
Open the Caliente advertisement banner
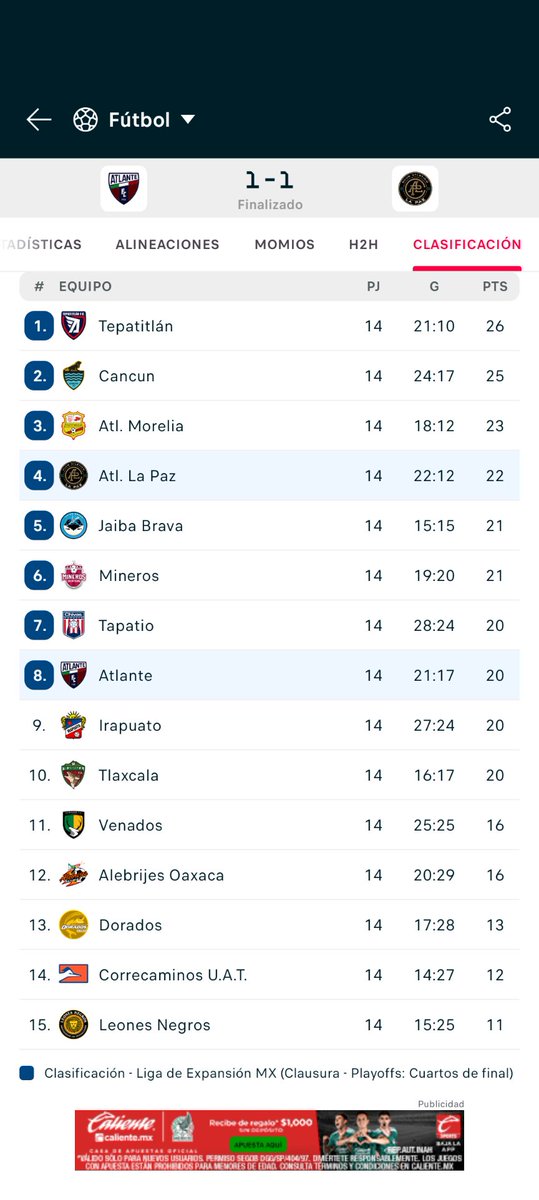click(269, 1140)
